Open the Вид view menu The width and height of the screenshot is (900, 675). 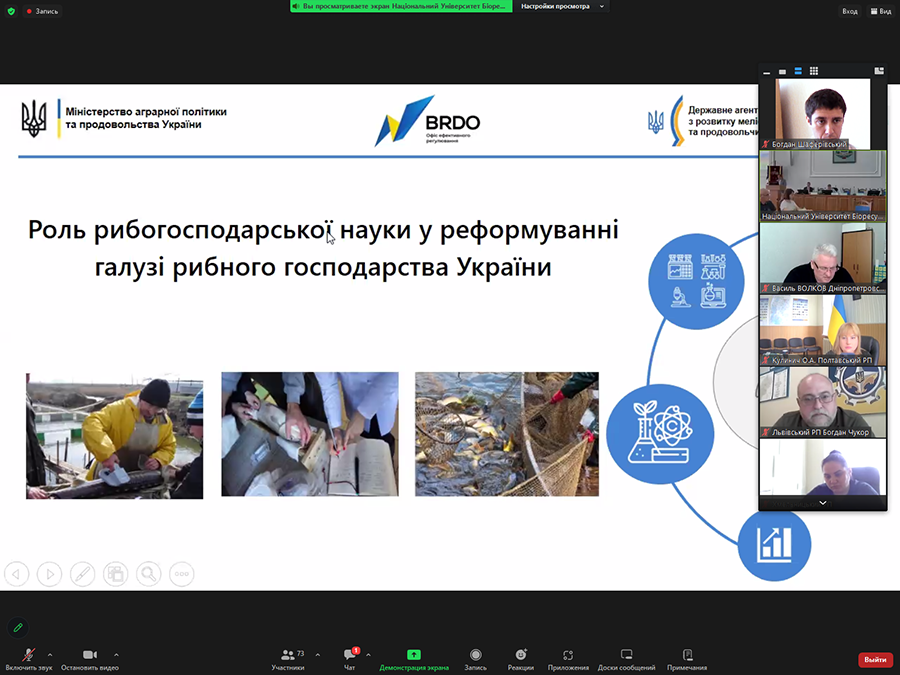(881, 11)
